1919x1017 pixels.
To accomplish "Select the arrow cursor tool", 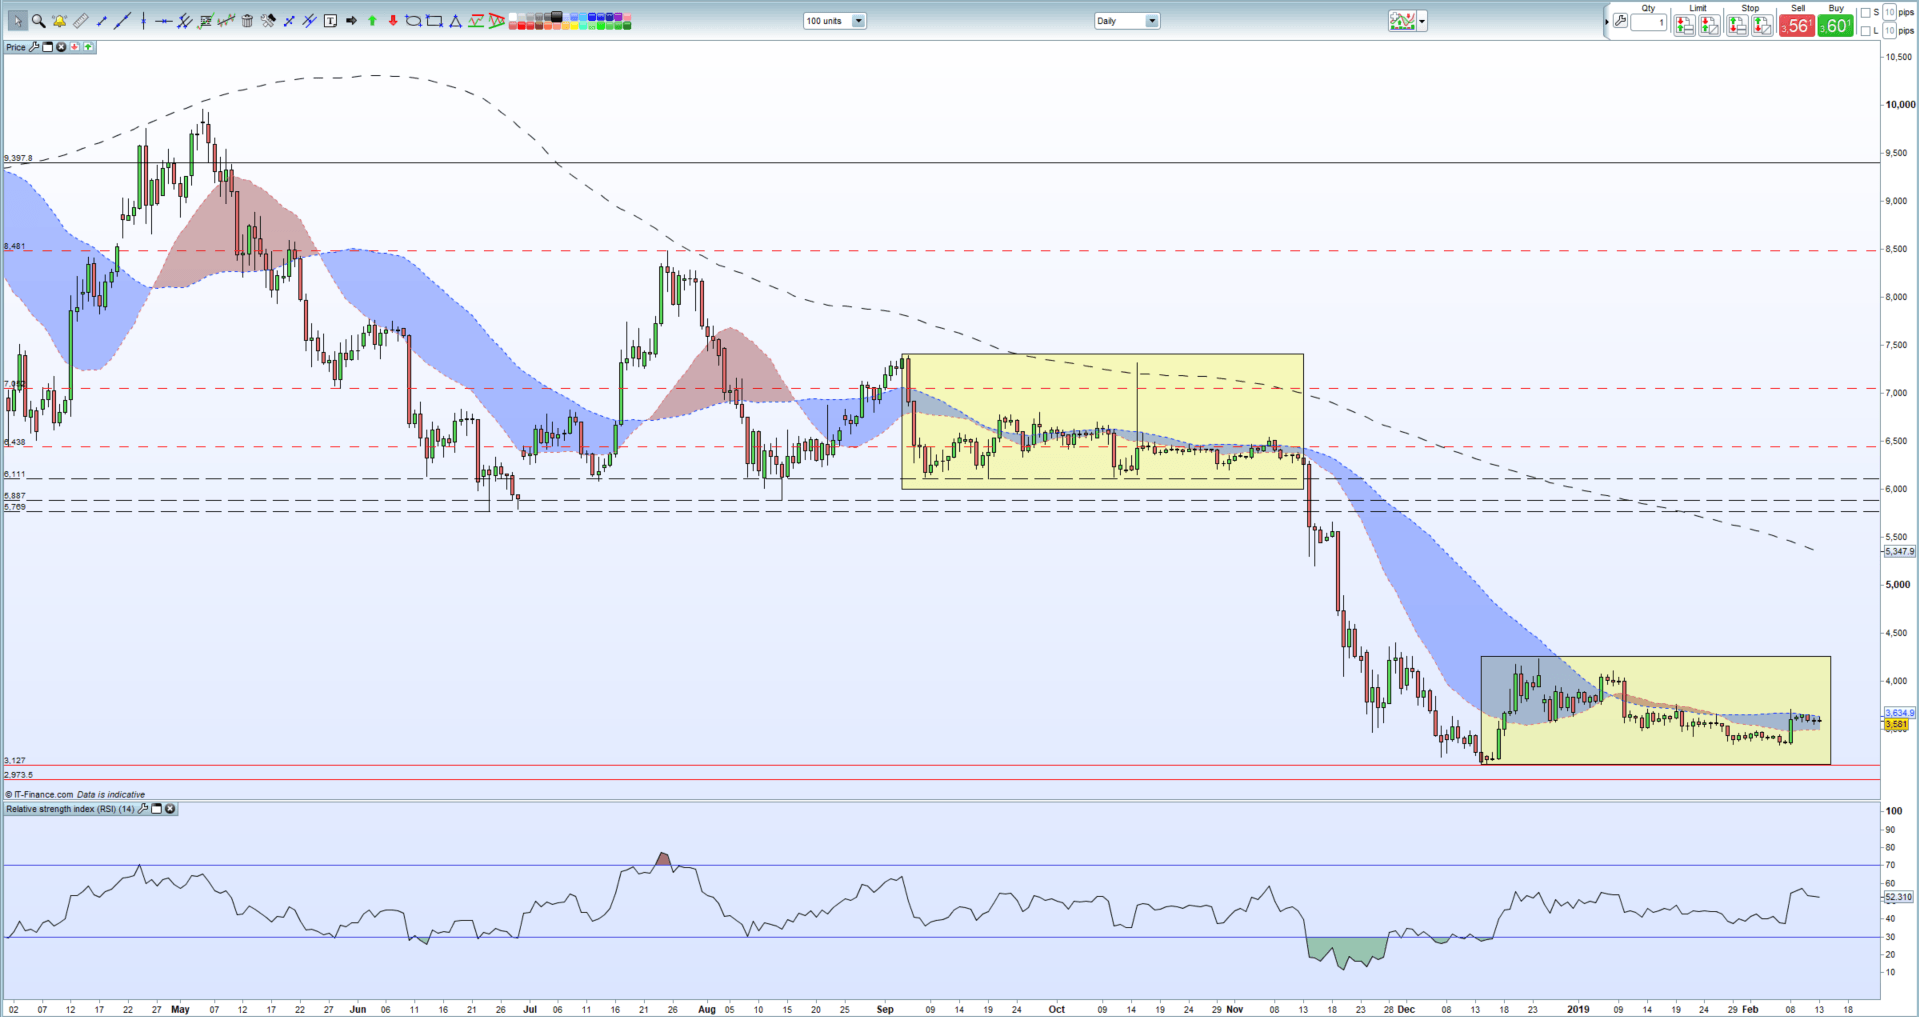I will coord(18,21).
